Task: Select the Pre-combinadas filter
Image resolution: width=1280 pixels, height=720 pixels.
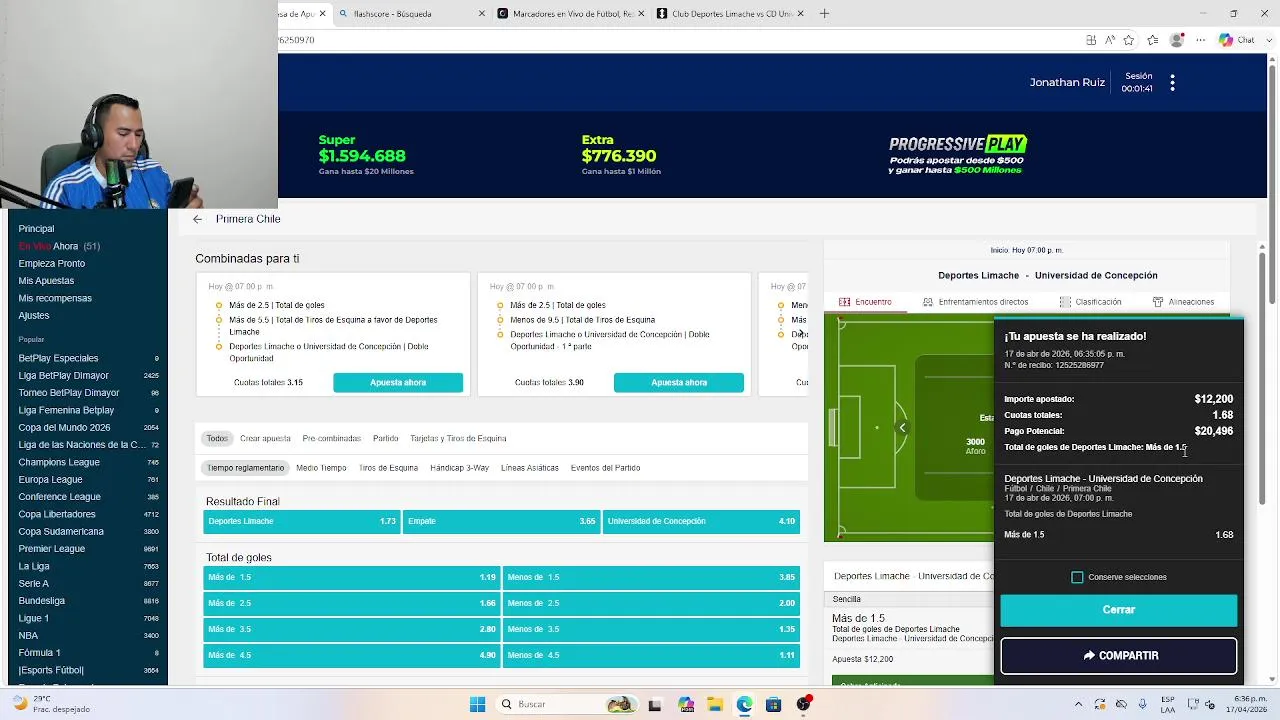Action: 331,438
